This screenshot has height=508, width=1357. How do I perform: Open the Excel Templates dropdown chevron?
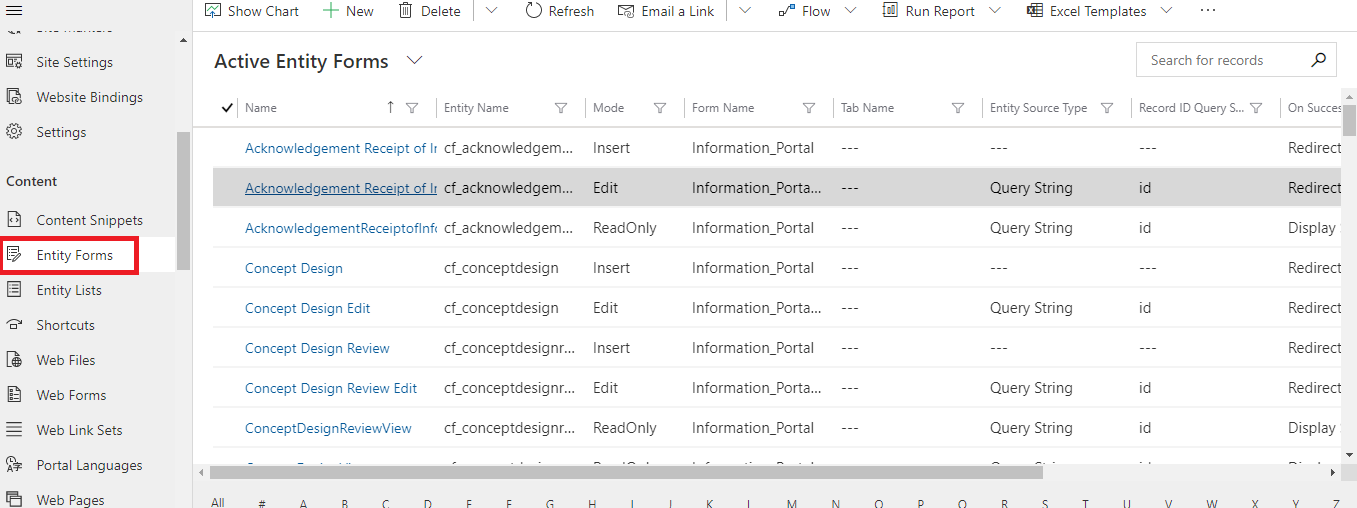1166,11
